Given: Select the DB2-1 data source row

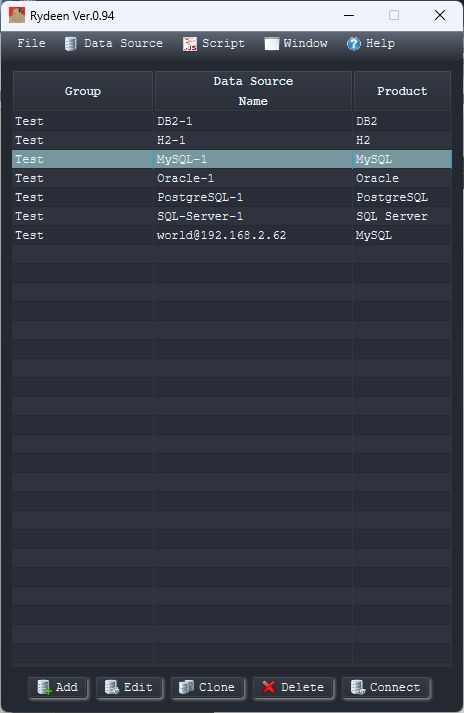Looking at the screenshot, I should coord(232,121).
